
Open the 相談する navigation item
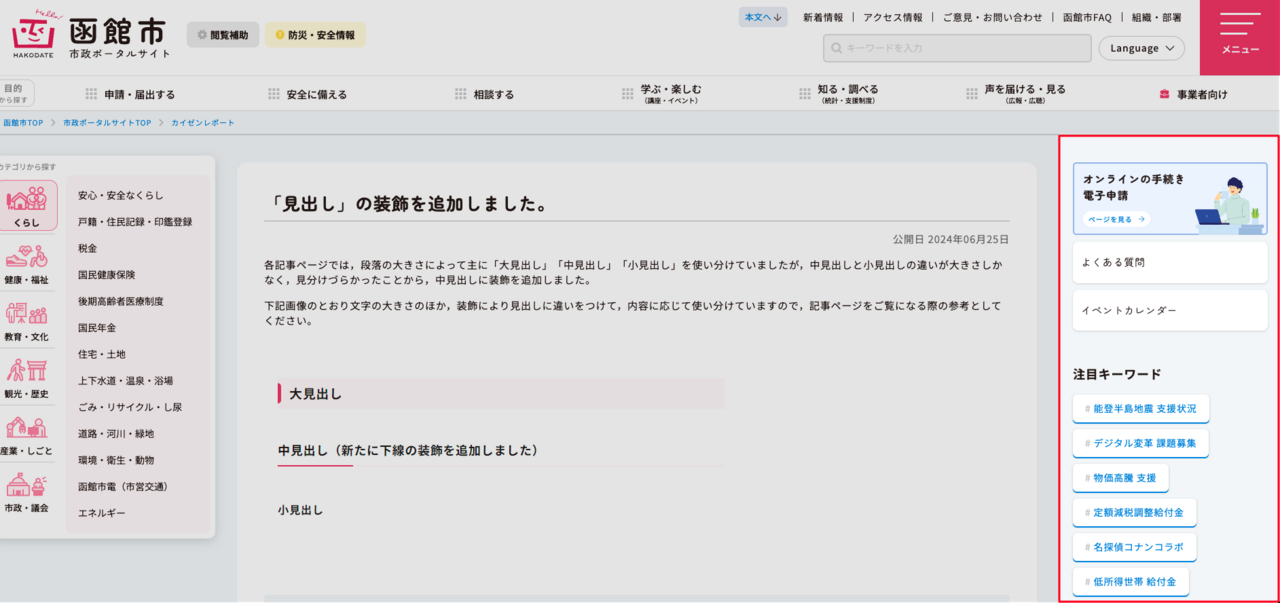(x=485, y=94)
